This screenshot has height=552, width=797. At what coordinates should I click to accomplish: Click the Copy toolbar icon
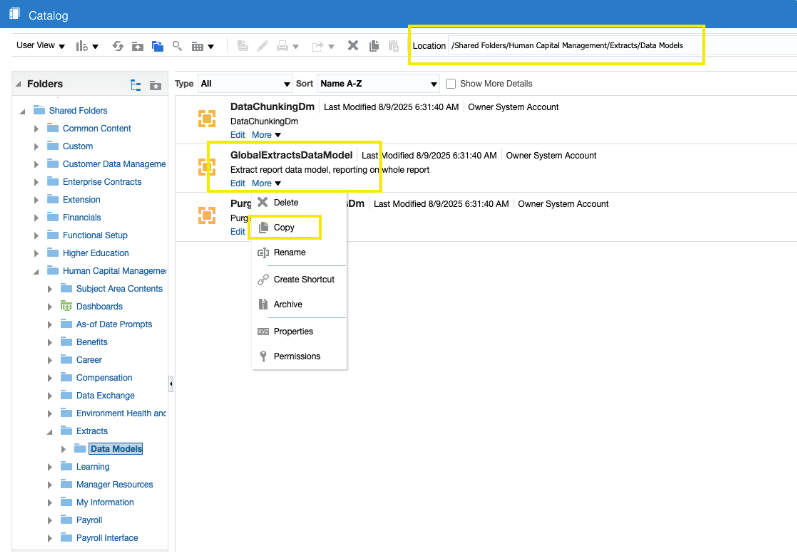click(374, 46)
